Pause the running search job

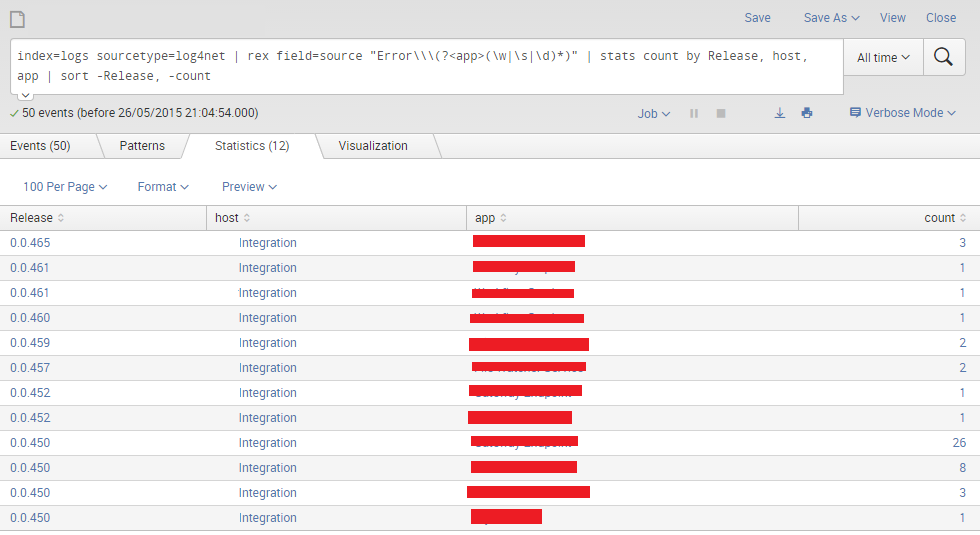(694, 114)
